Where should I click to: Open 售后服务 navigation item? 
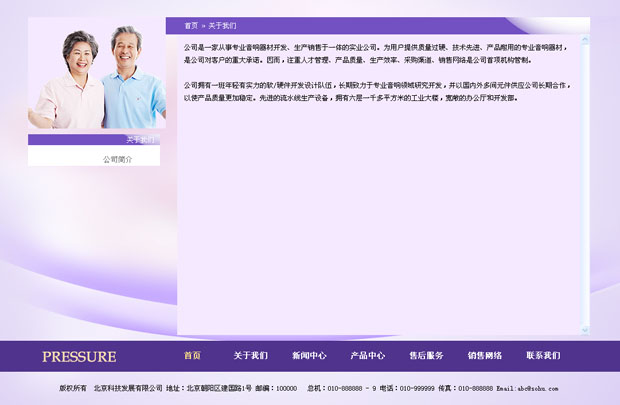pos(426,356)
